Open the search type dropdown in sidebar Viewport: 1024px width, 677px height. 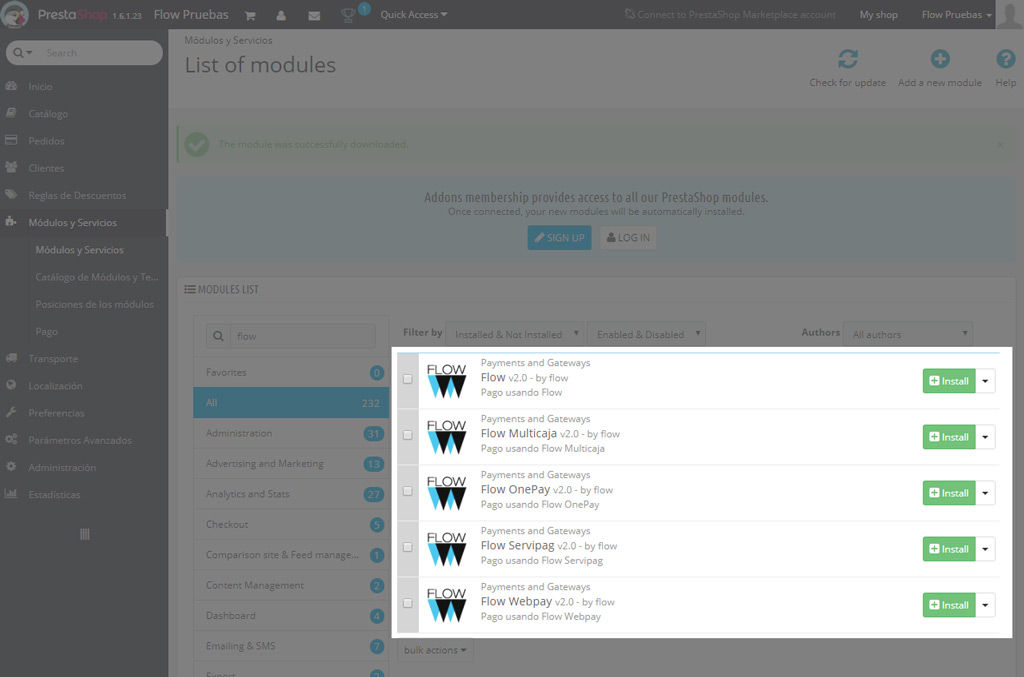tap(22, 53)
